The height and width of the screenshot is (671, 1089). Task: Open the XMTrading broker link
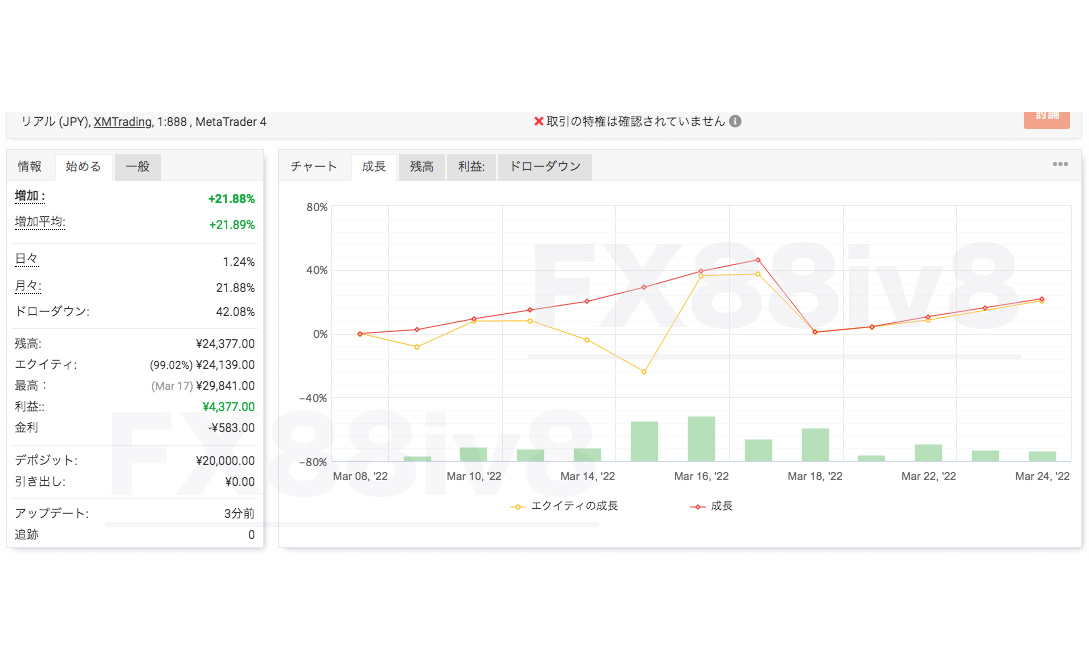click(x=122, y=122)
